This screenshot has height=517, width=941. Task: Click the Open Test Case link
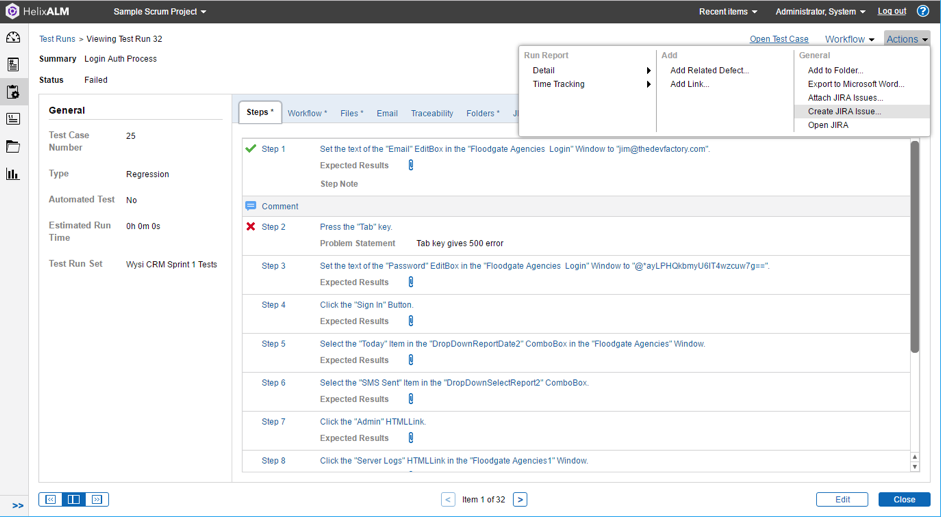tap(779, 39)
